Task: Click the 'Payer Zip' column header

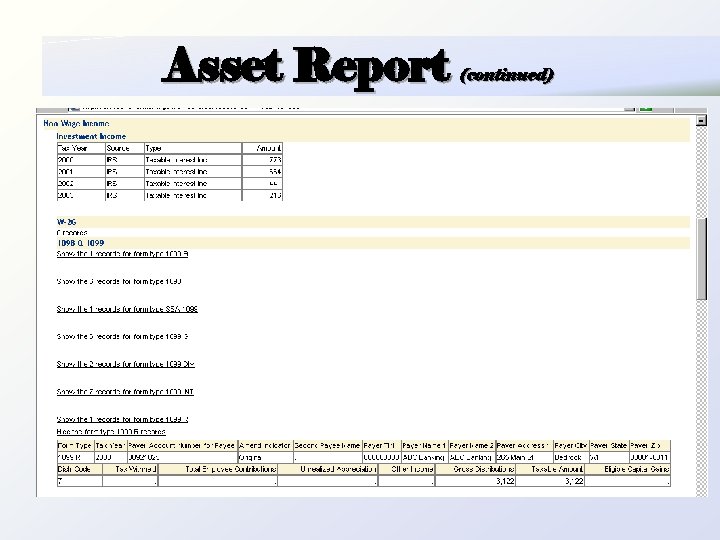Action: pos(650,445)
